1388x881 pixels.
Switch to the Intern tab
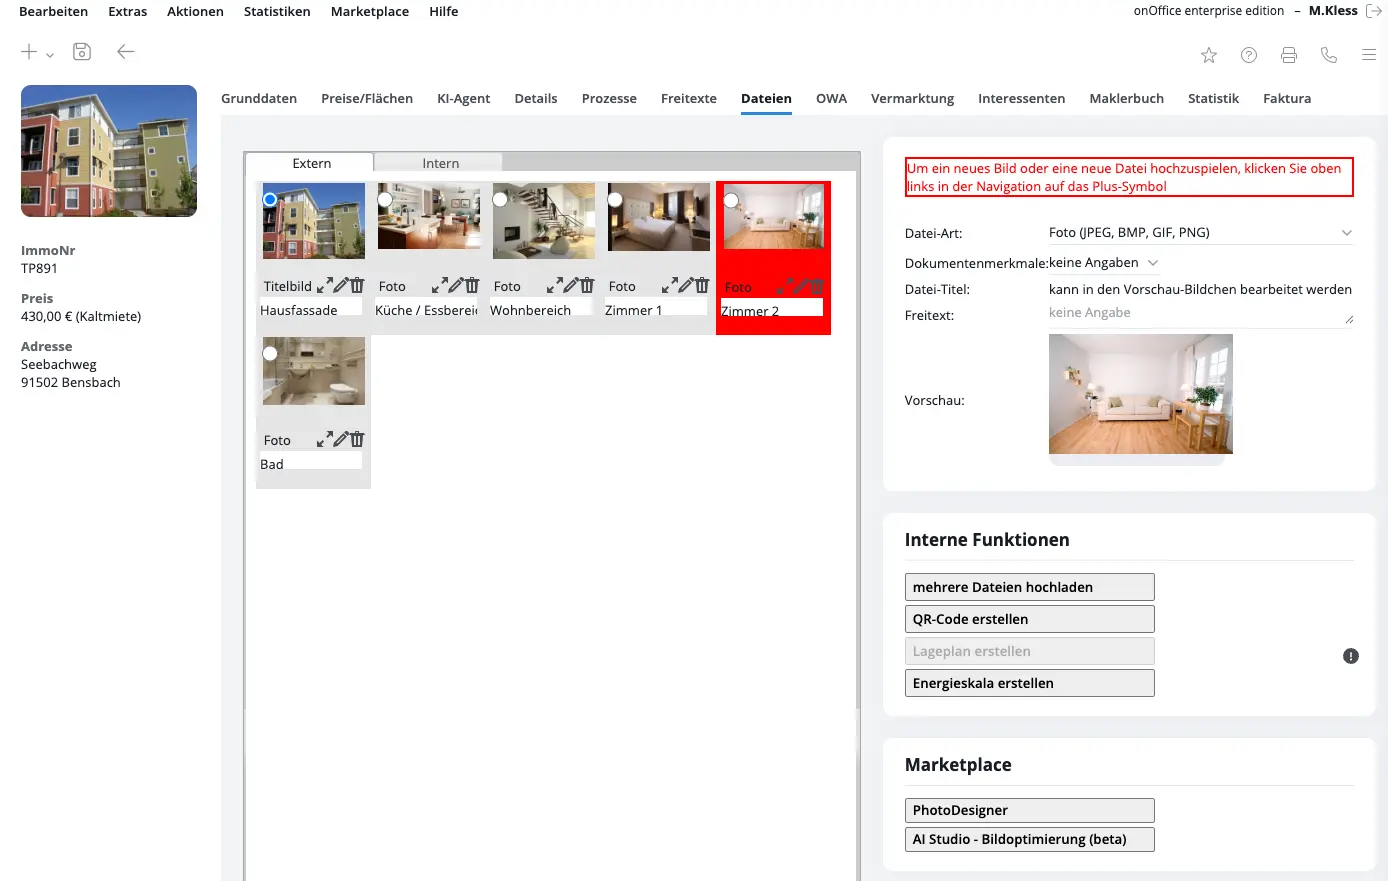click(440, 162)
